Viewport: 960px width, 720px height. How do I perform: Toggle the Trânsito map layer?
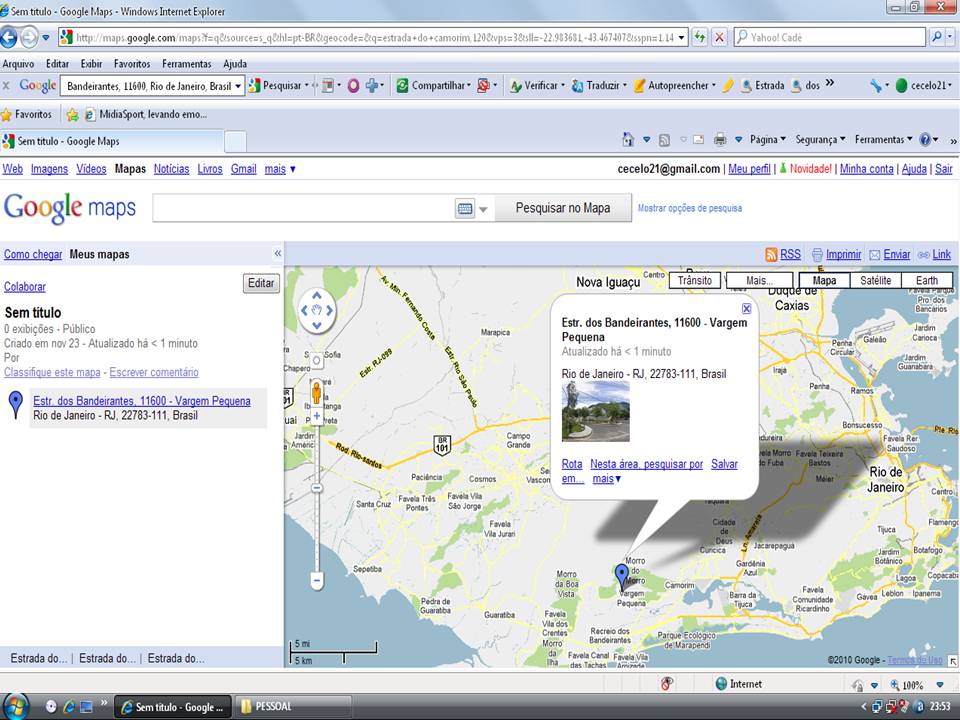pyautogui.click(x=695, y=280)
